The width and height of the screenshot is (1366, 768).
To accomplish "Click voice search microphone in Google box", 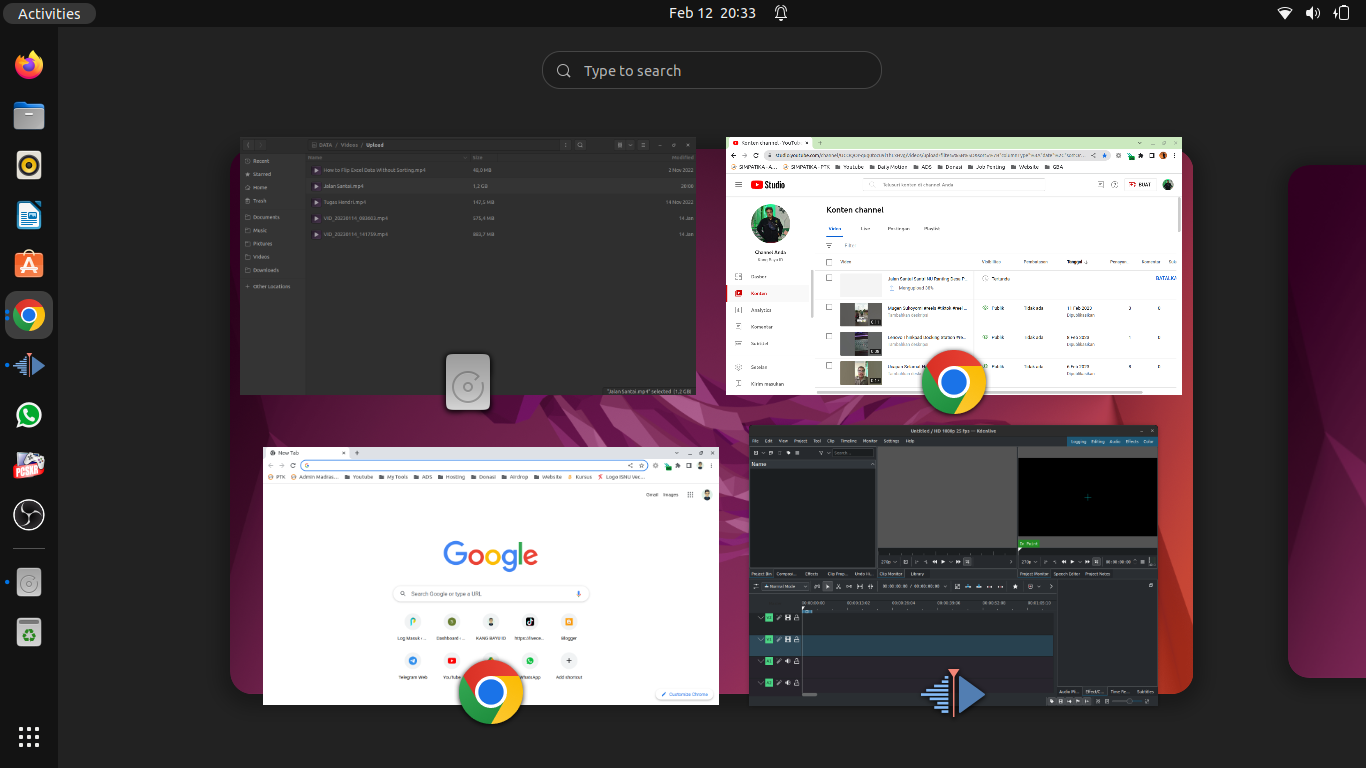I will point(578,594).
